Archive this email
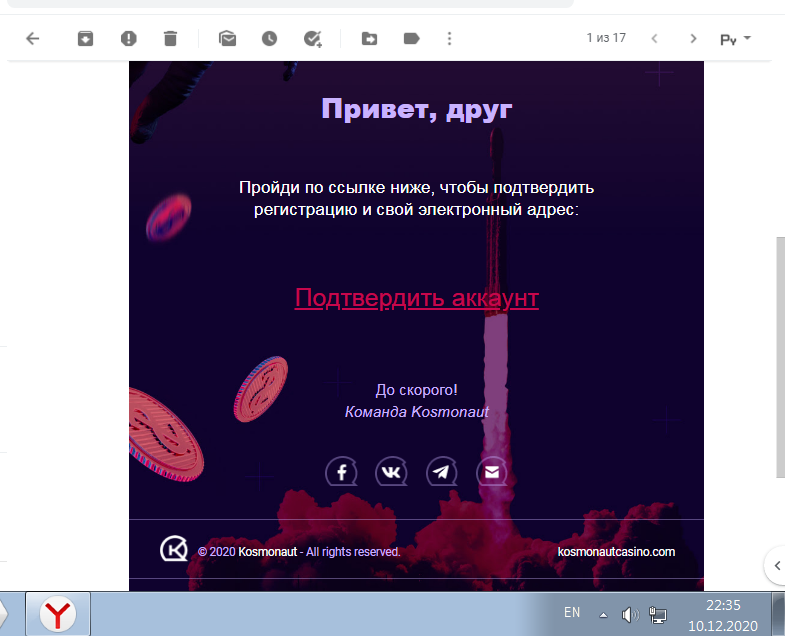Screen dimensions: 785x636 tap(86, 39)
